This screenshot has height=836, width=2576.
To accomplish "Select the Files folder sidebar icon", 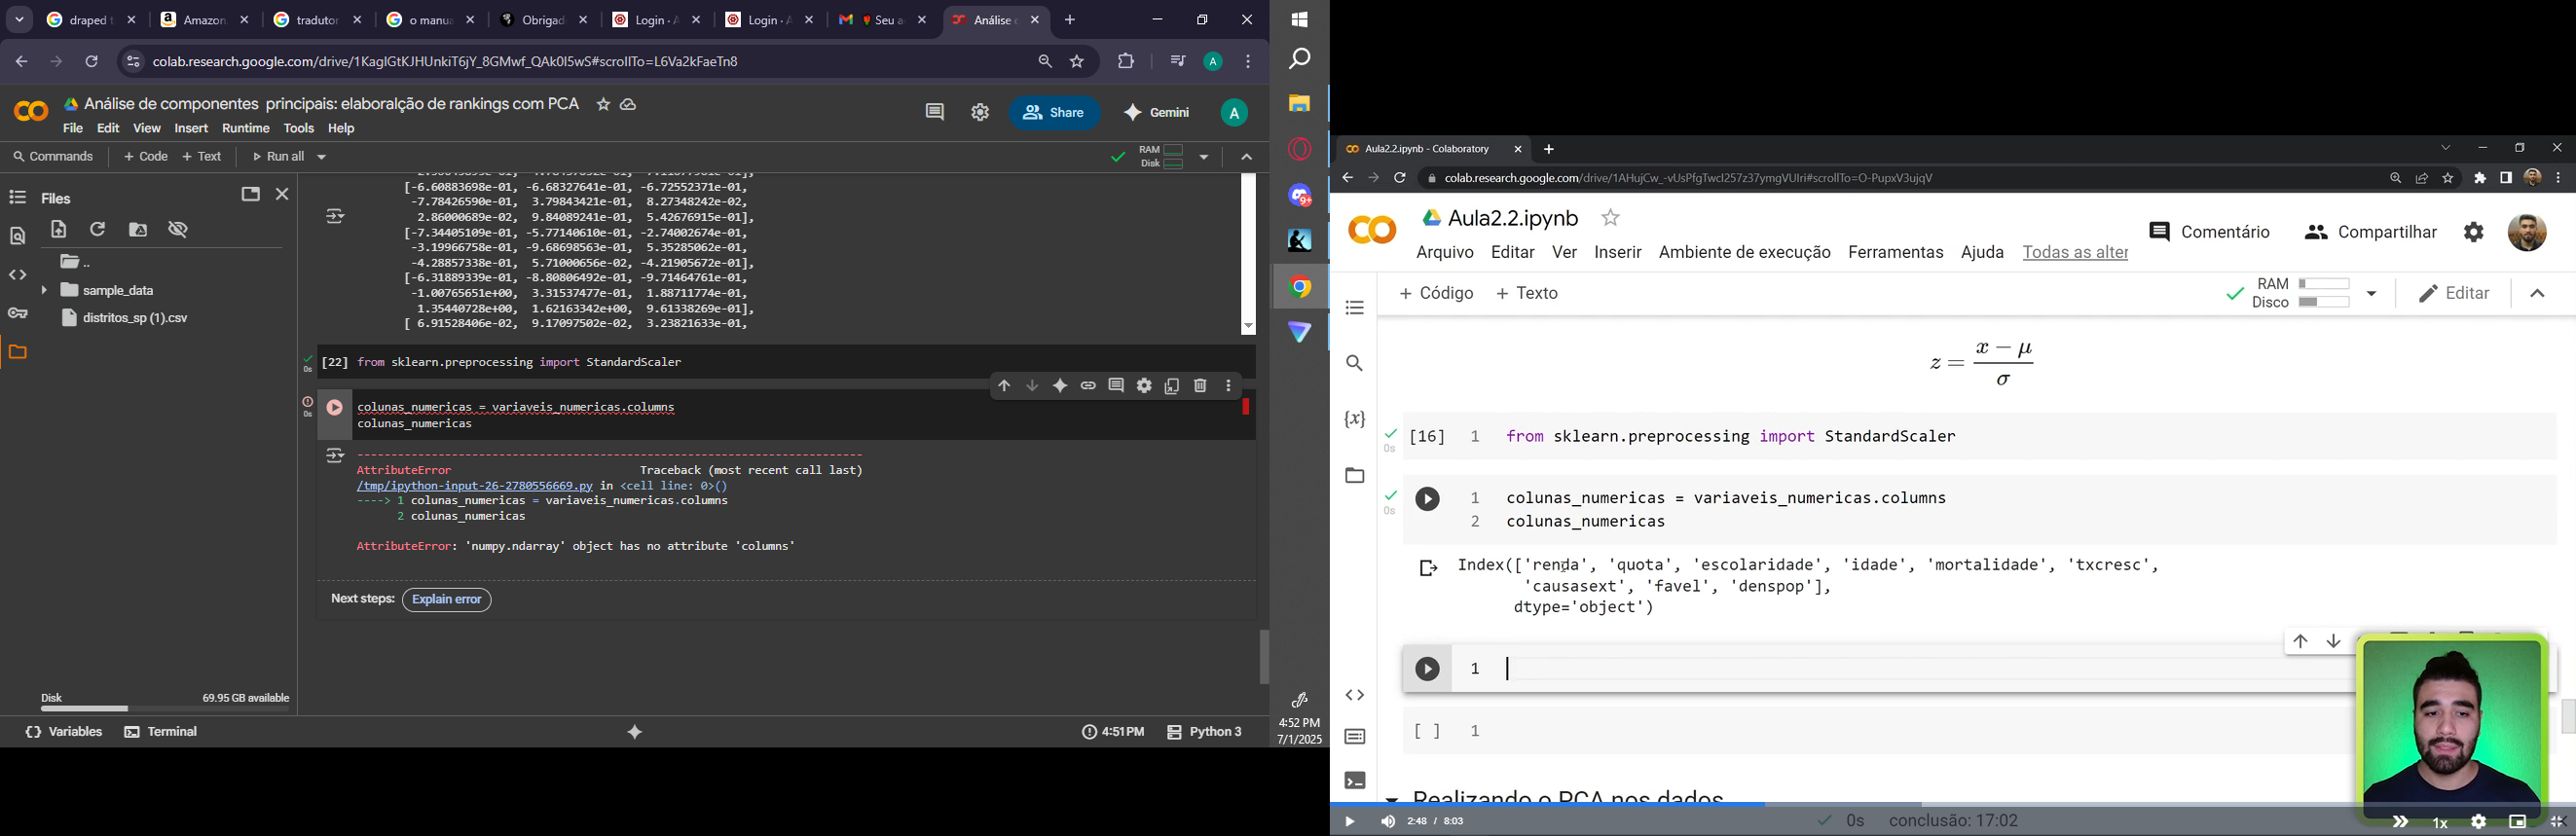I will tap(17, 352).
